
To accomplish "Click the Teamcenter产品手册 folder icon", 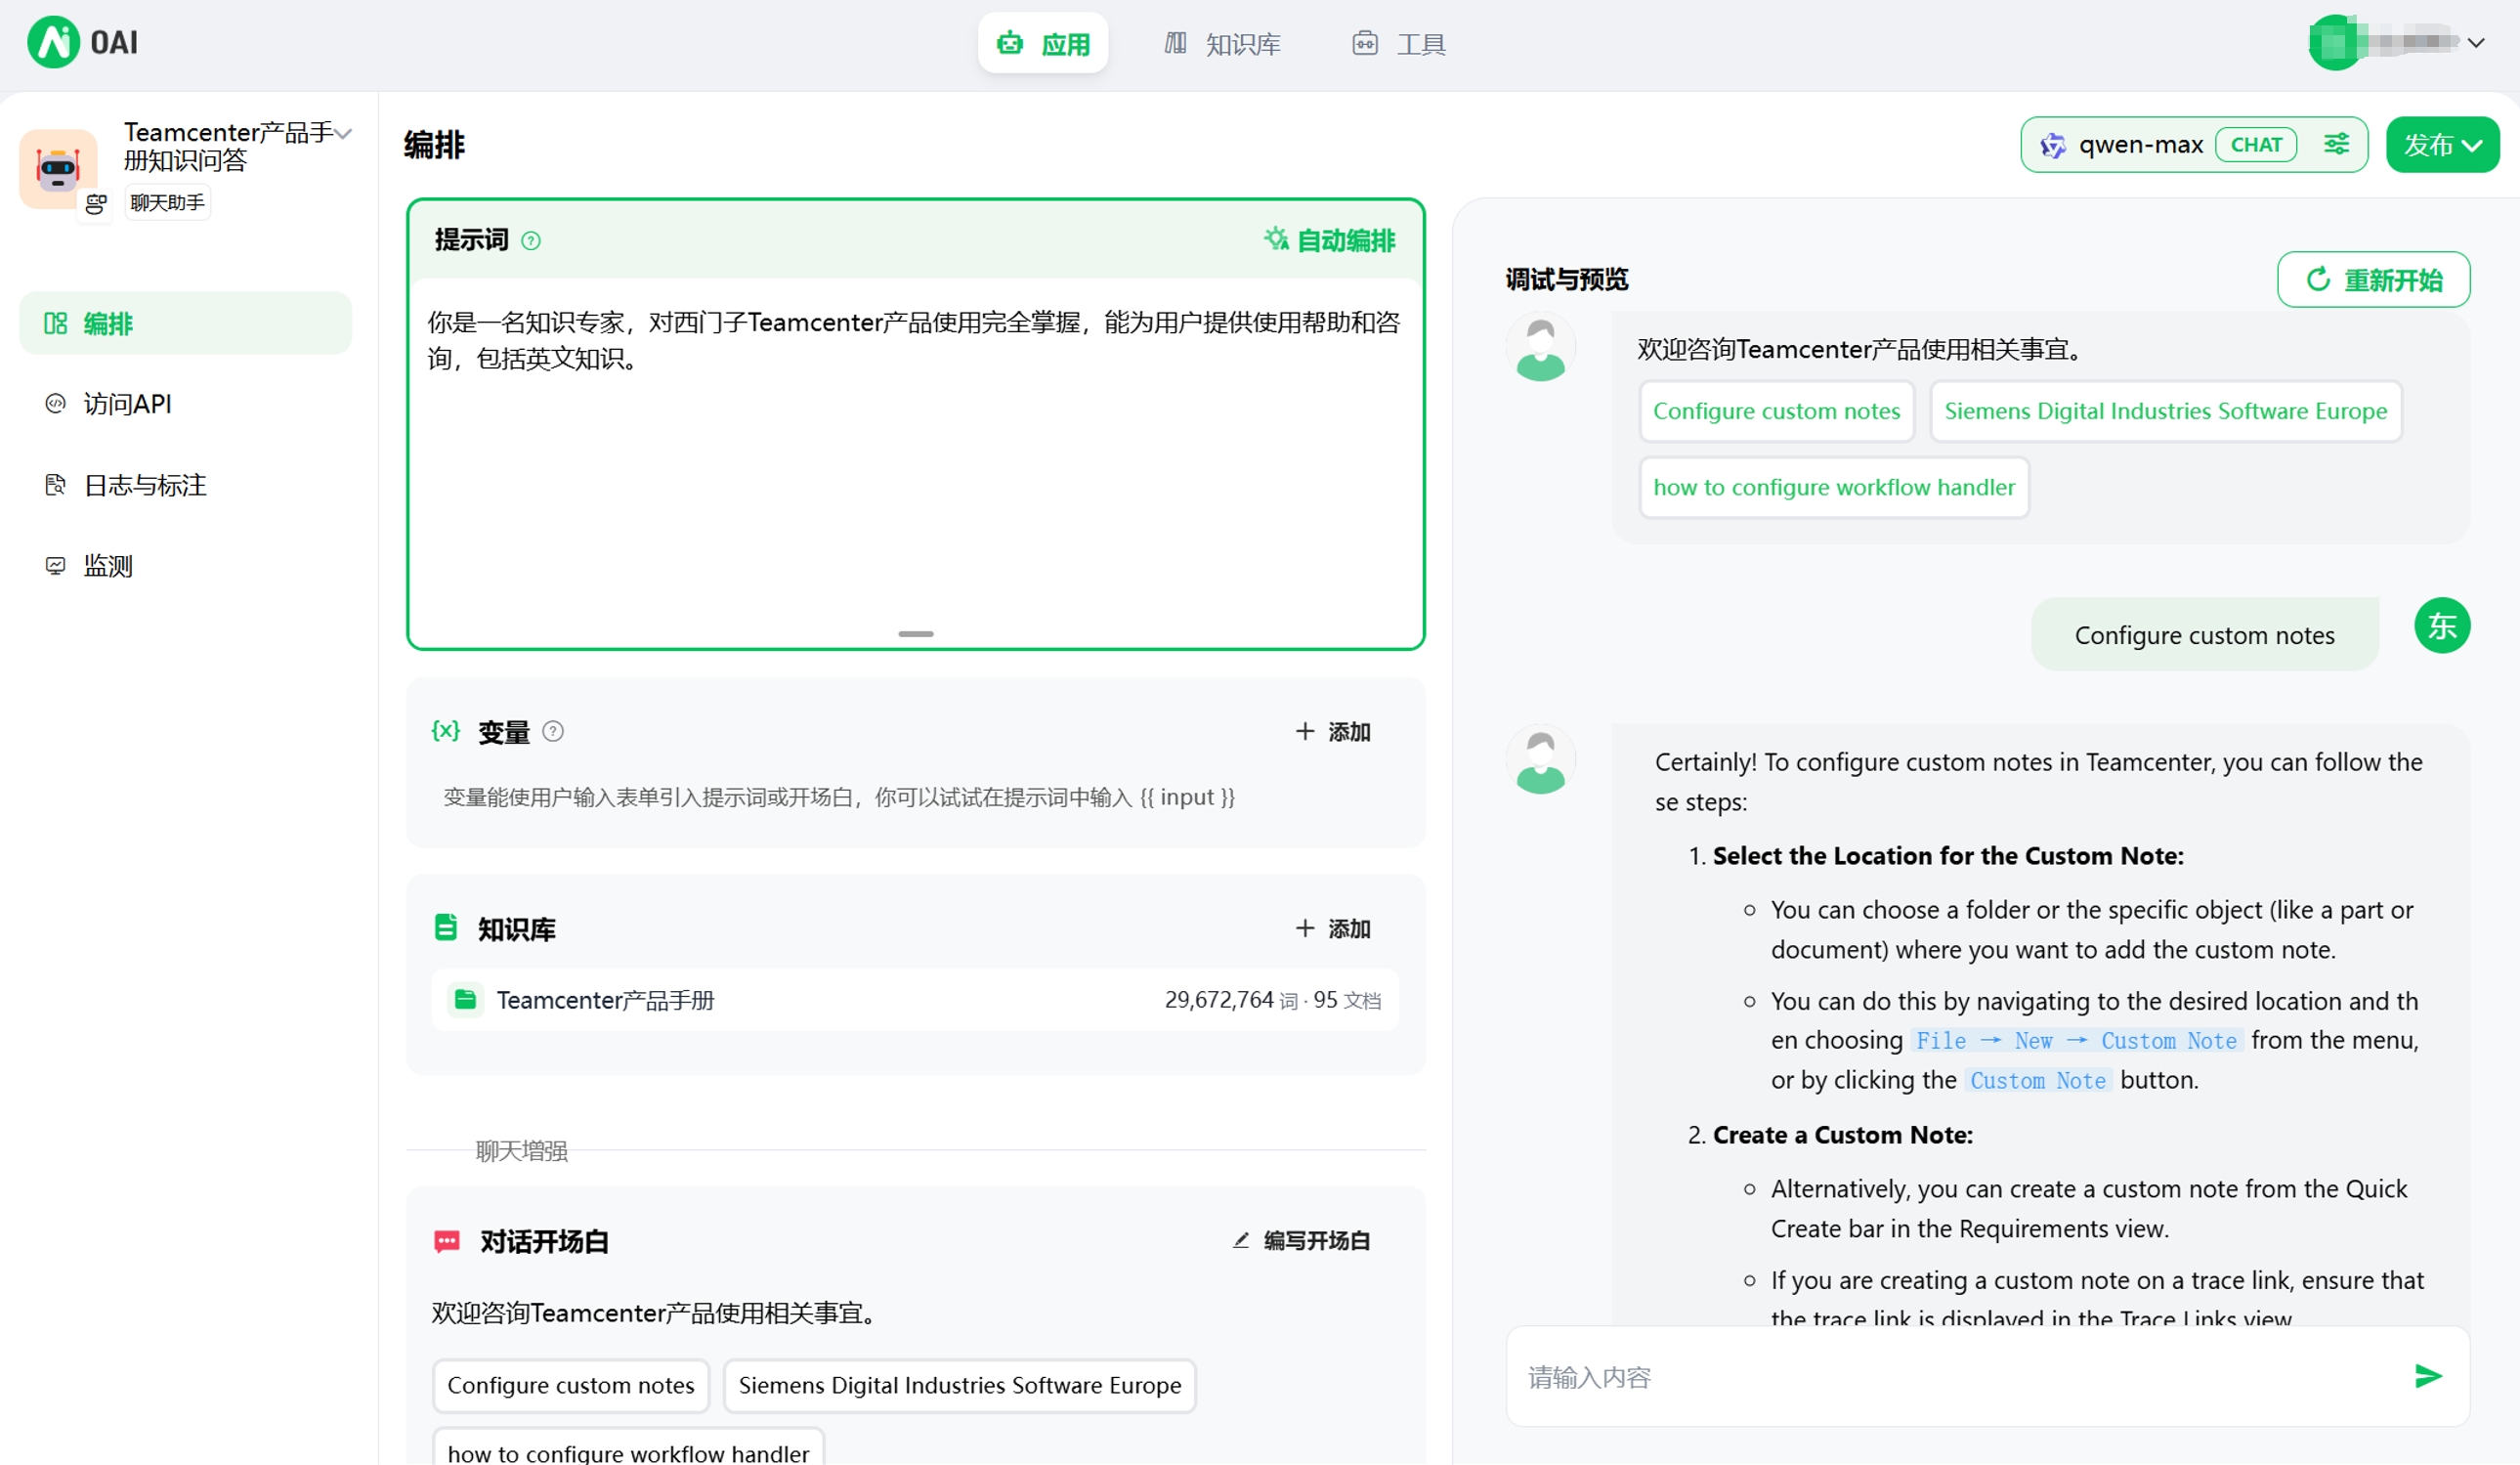I will click(x=465, y=1000).
